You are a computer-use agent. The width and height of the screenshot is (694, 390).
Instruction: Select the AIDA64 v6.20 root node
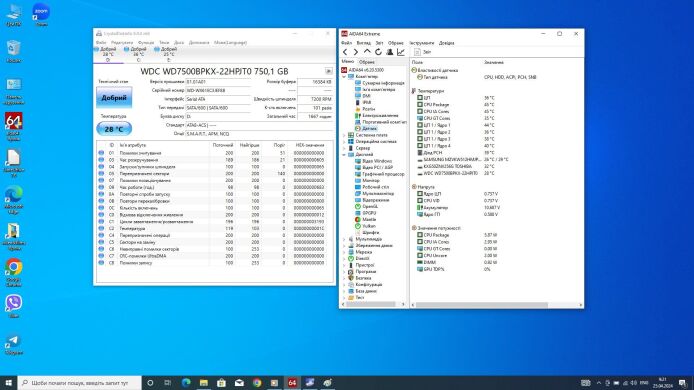tap(362, 70)
